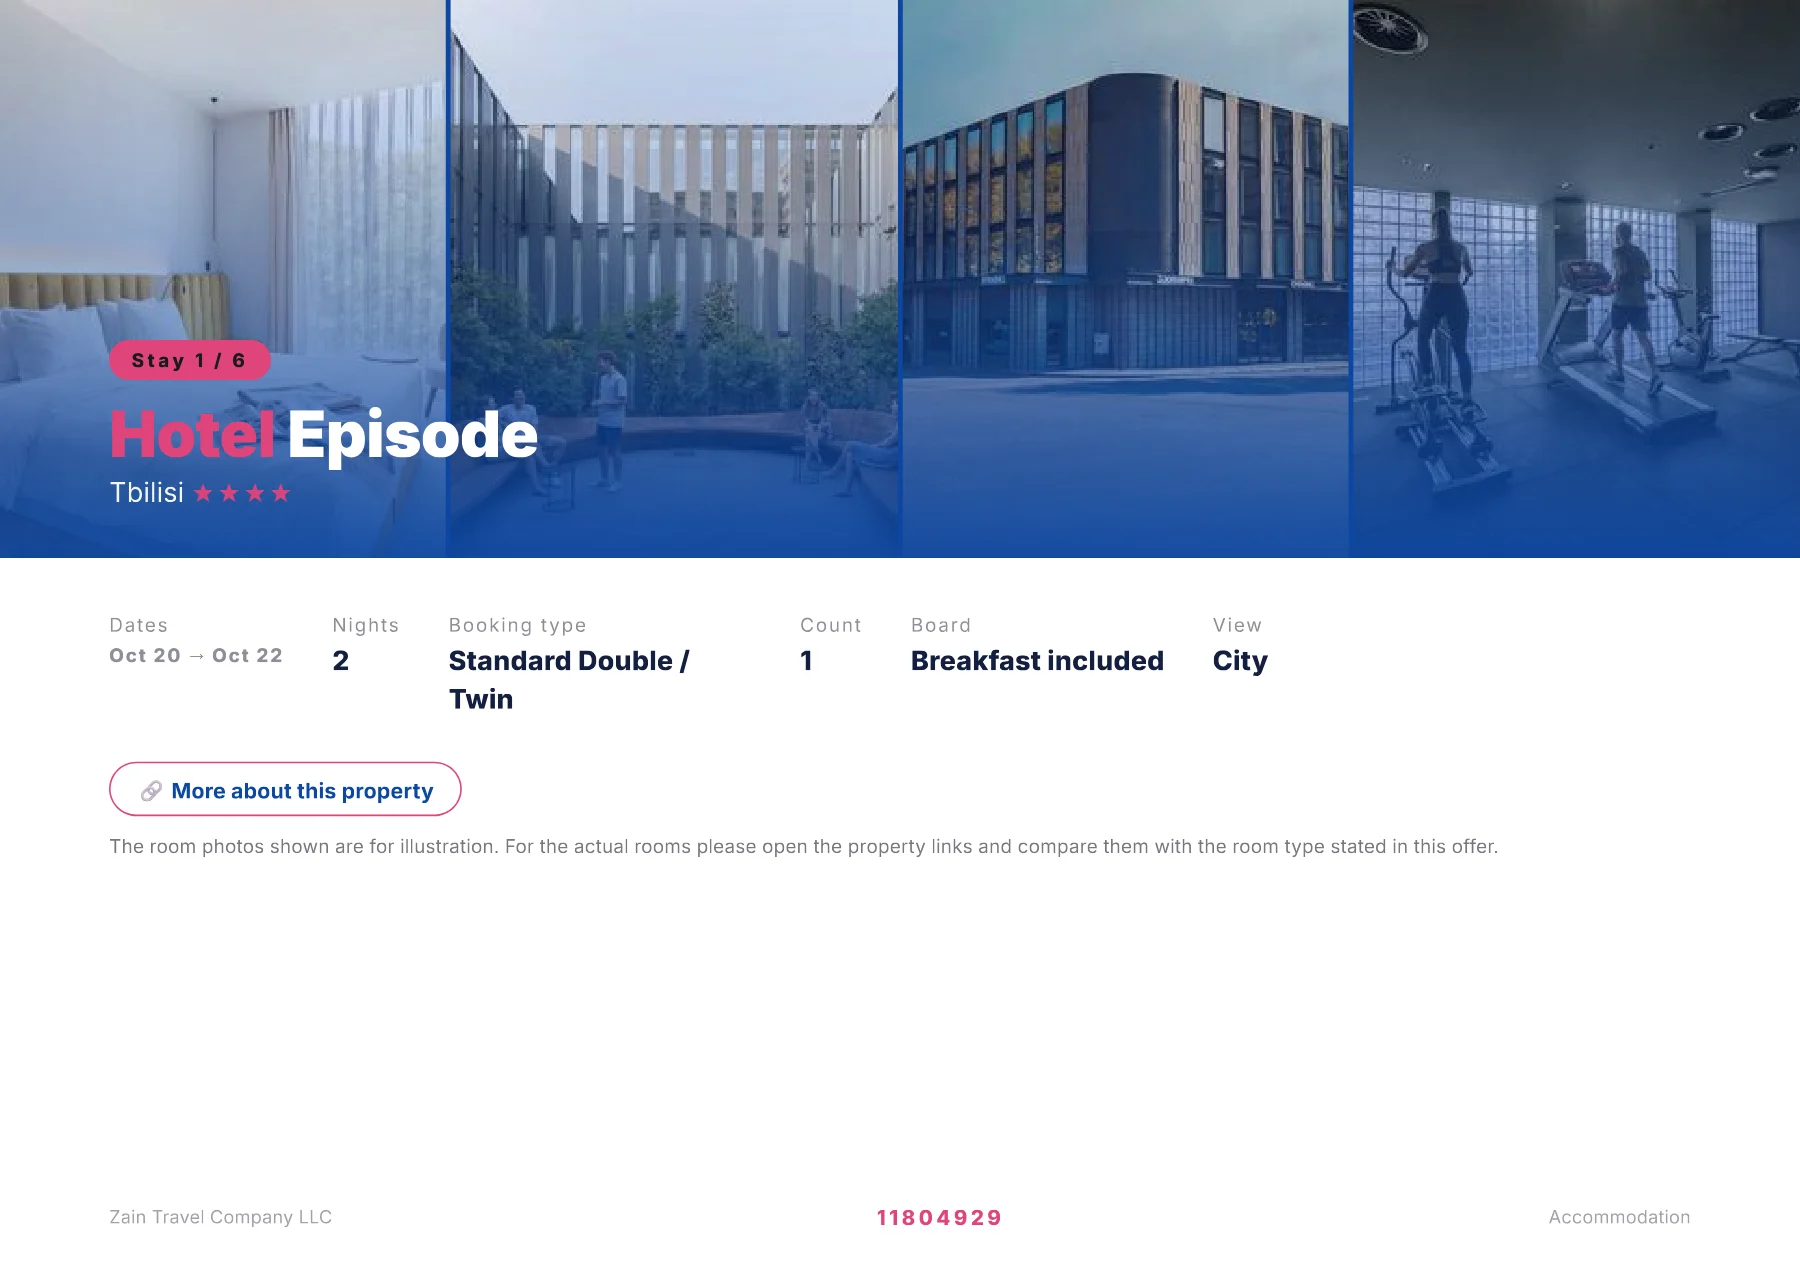Screen dimensions: 1800x1272
Task: Click the Booking type label
Action: (x=517, y=626)
